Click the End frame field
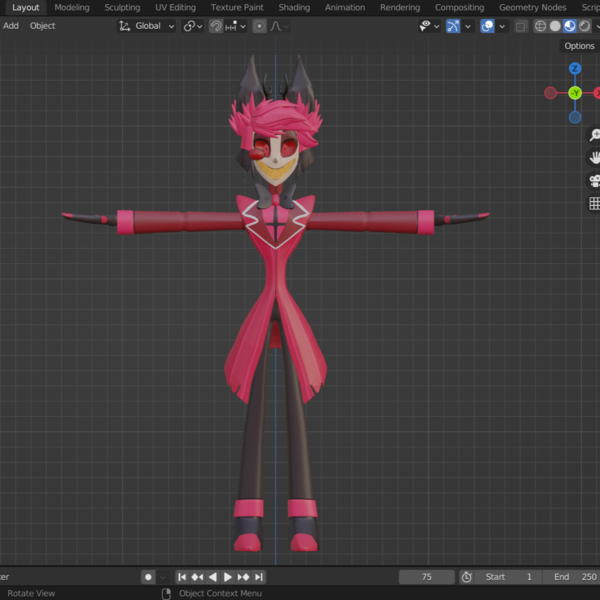Screen dimensions: 600x600 click(572, 577)
